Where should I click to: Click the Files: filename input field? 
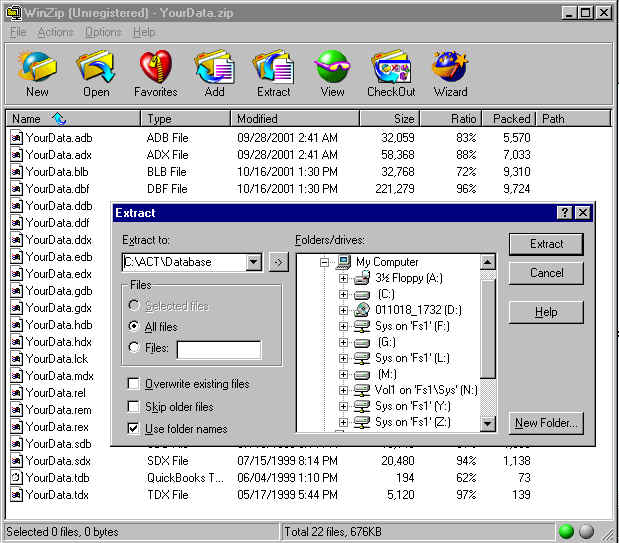click(x=219, y=349)
